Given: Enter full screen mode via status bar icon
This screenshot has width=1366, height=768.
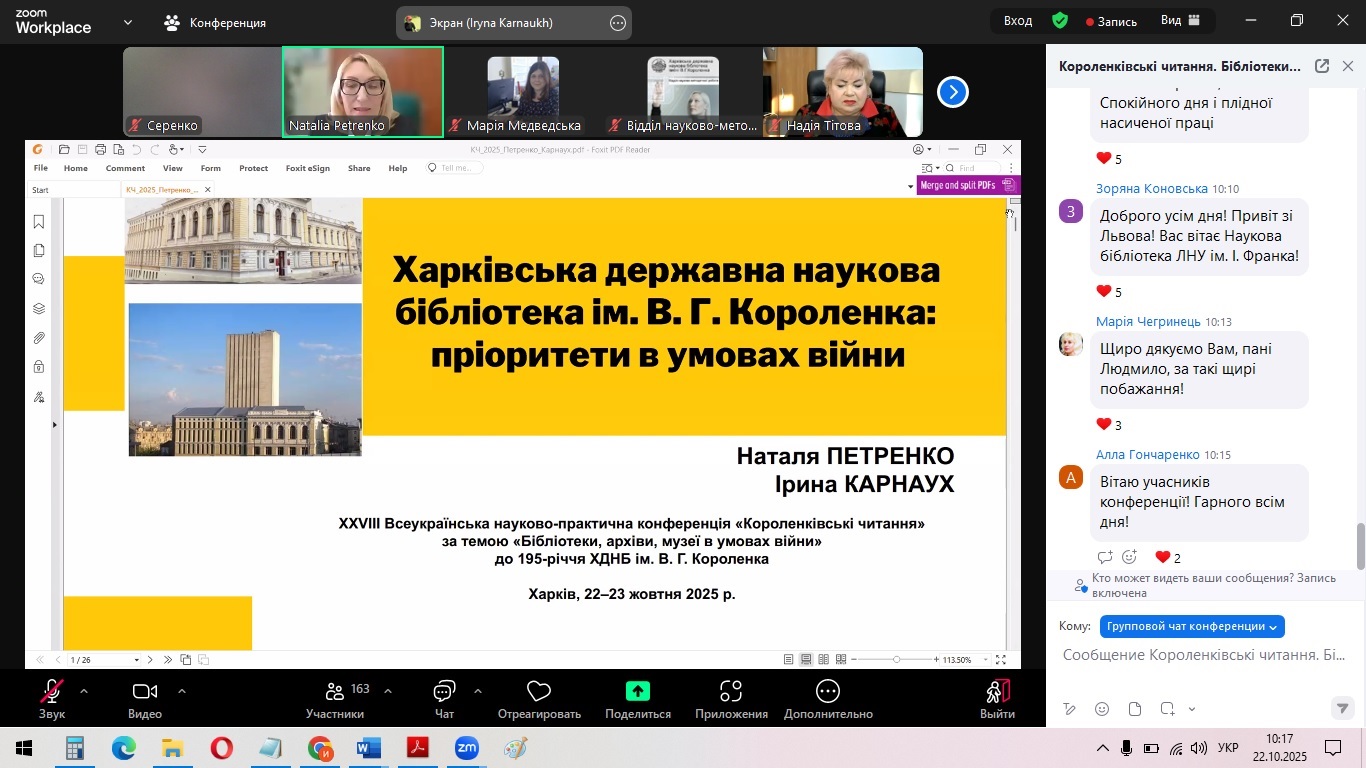Looking at the screenshot, I should [1001, 659].
